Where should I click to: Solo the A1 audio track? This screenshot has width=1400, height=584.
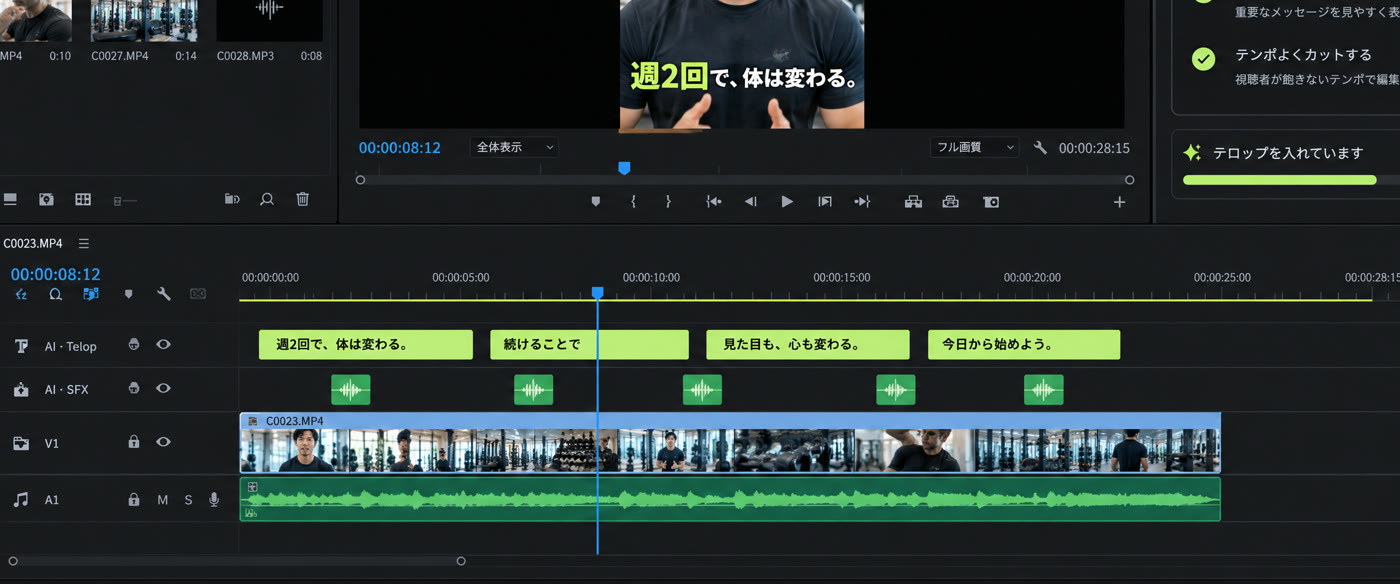click(x=188, y=499)
